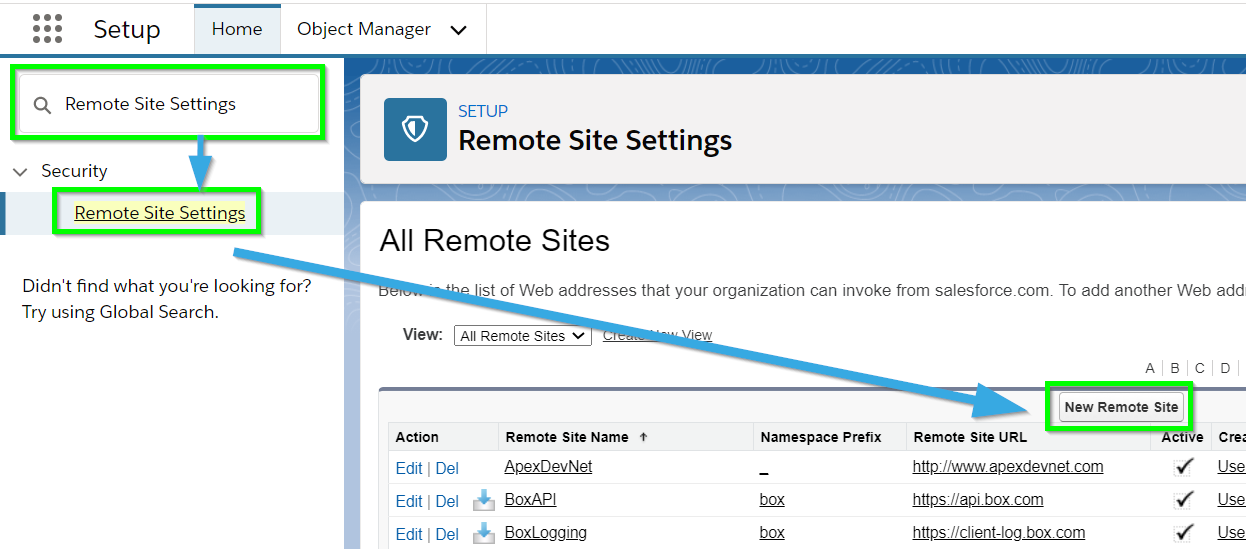Image resolution: width=1246 pixels, height=549 pixels.
Task: Click the ApexDevNet Active checkmark
Action: pos(1184,466)
